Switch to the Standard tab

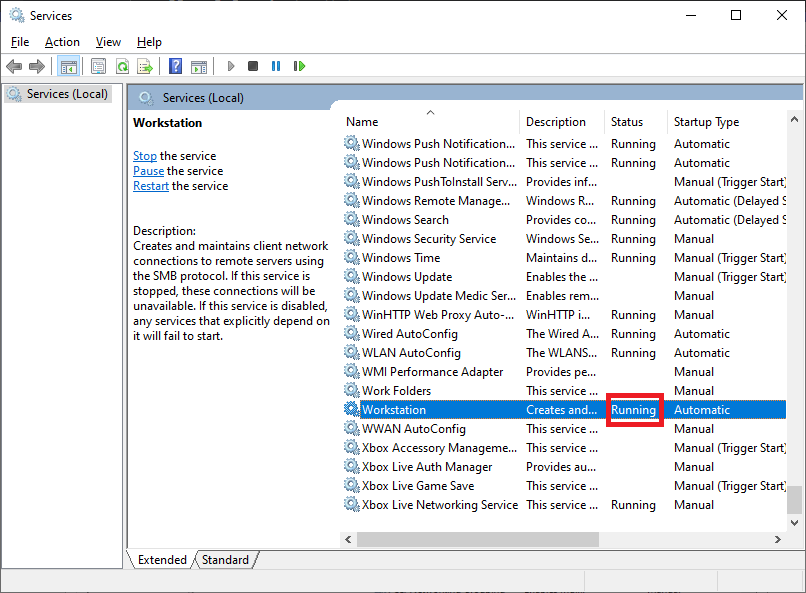(226, 560)
